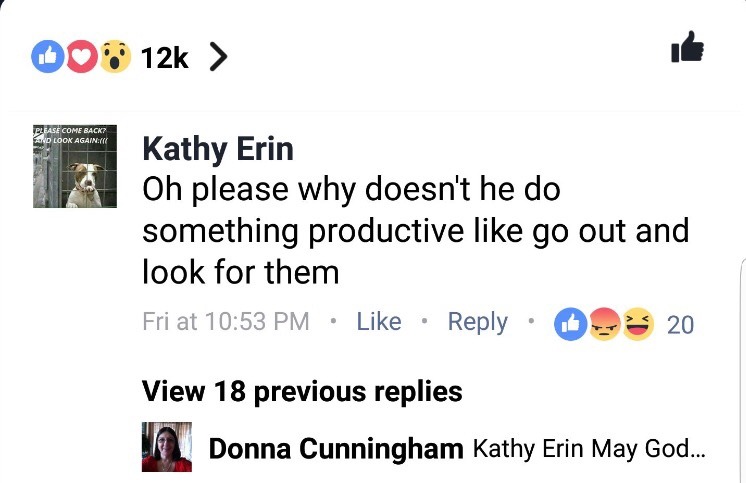Click the laughing face reaction on the comment
Viewport: 746px width, 483px height.
(637, 323)
